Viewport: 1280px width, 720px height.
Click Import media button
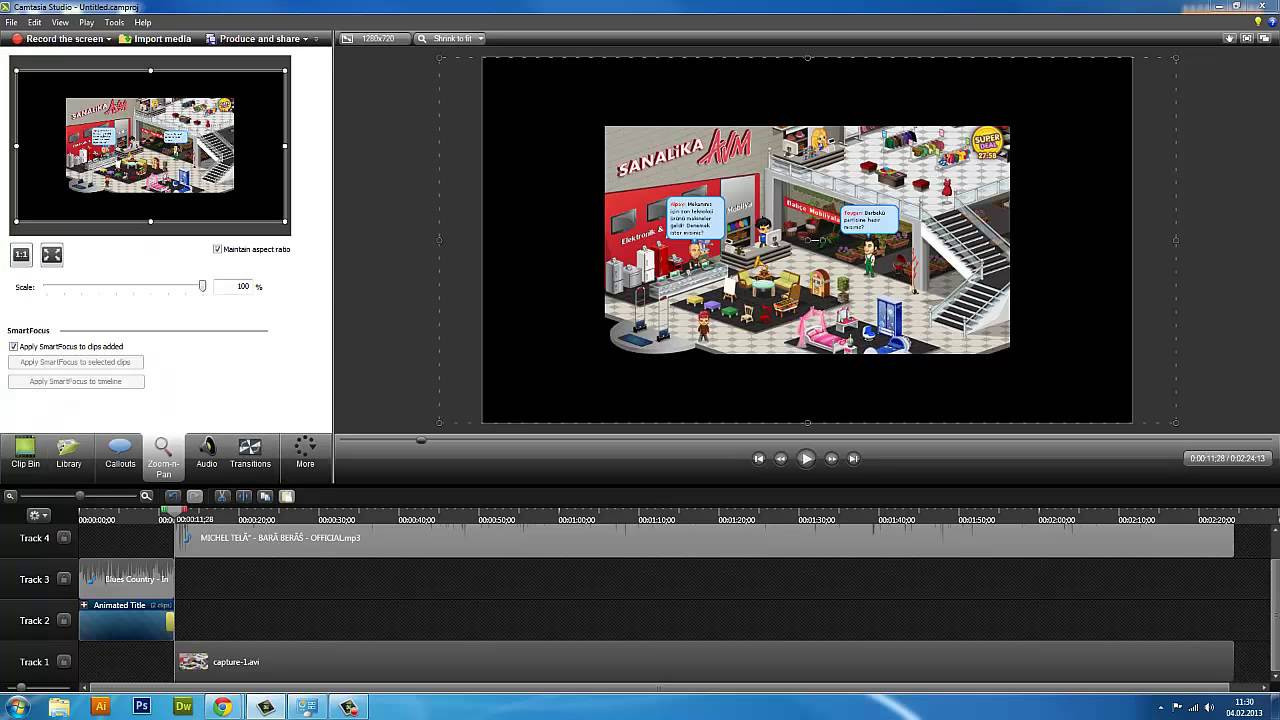point(155,39)
